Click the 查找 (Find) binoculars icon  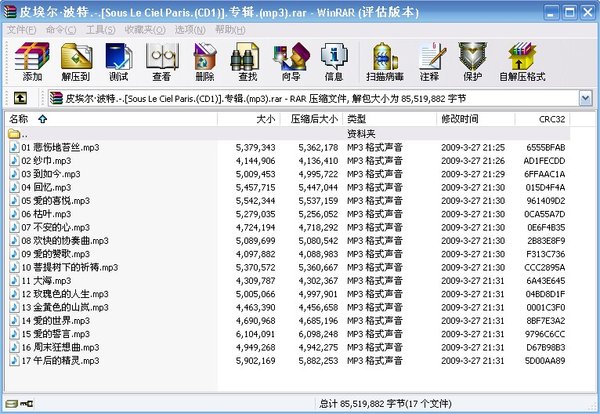coord(247,62)
